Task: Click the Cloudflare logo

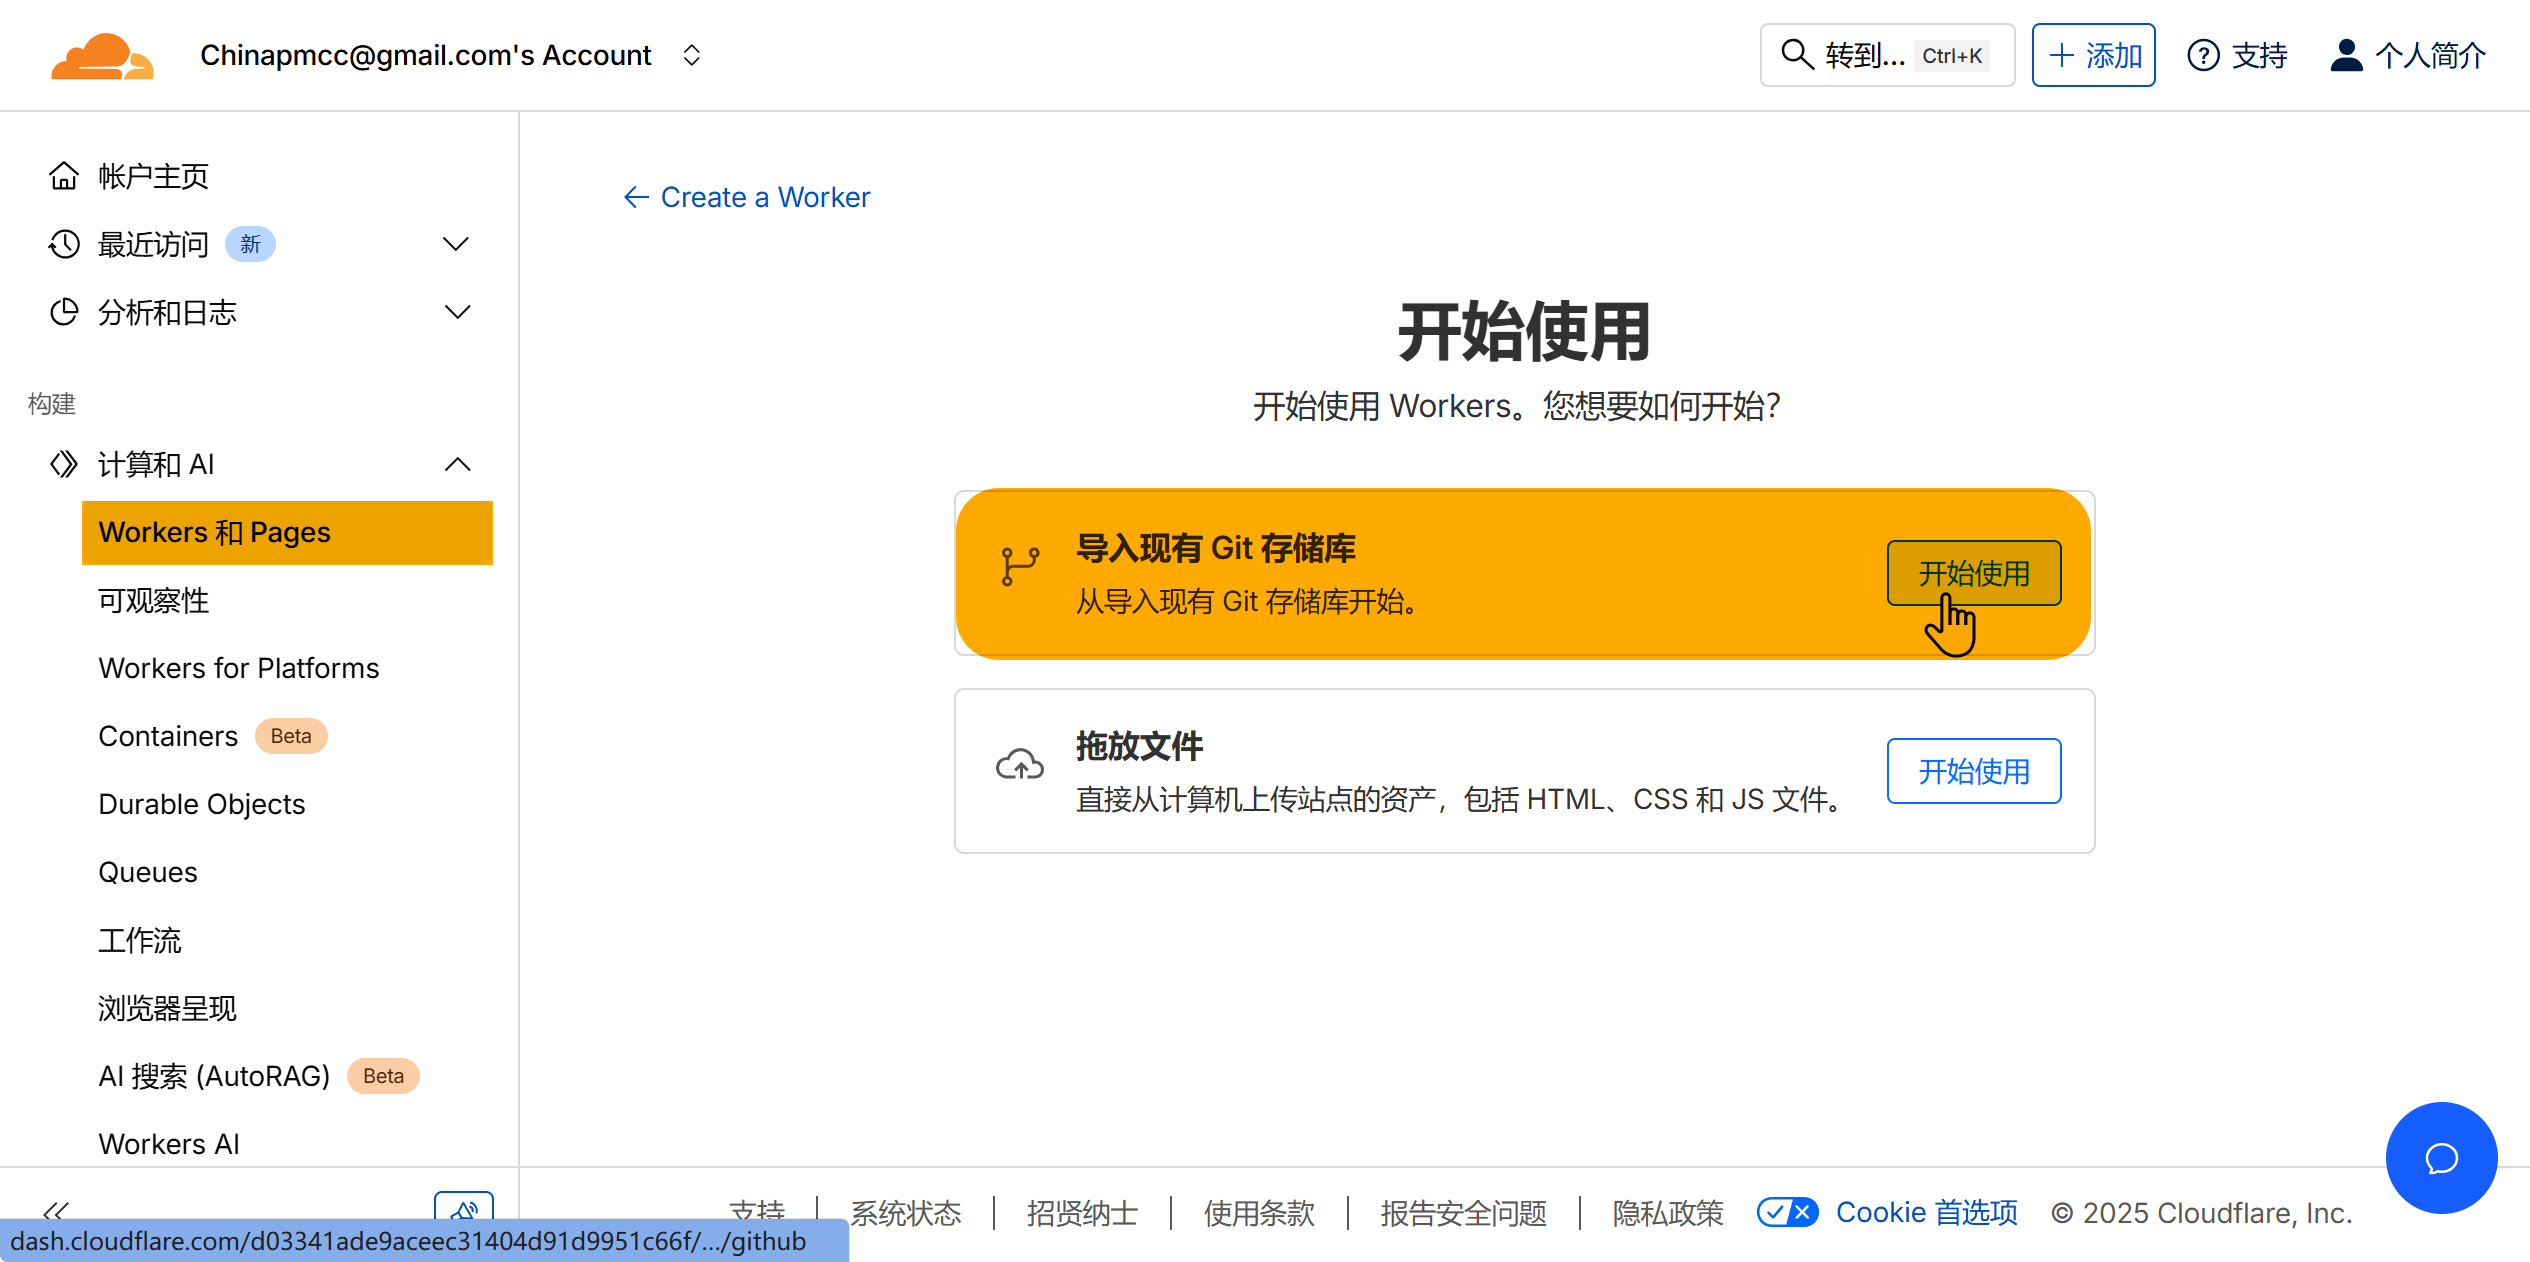Action: click(x=102, y=56)
